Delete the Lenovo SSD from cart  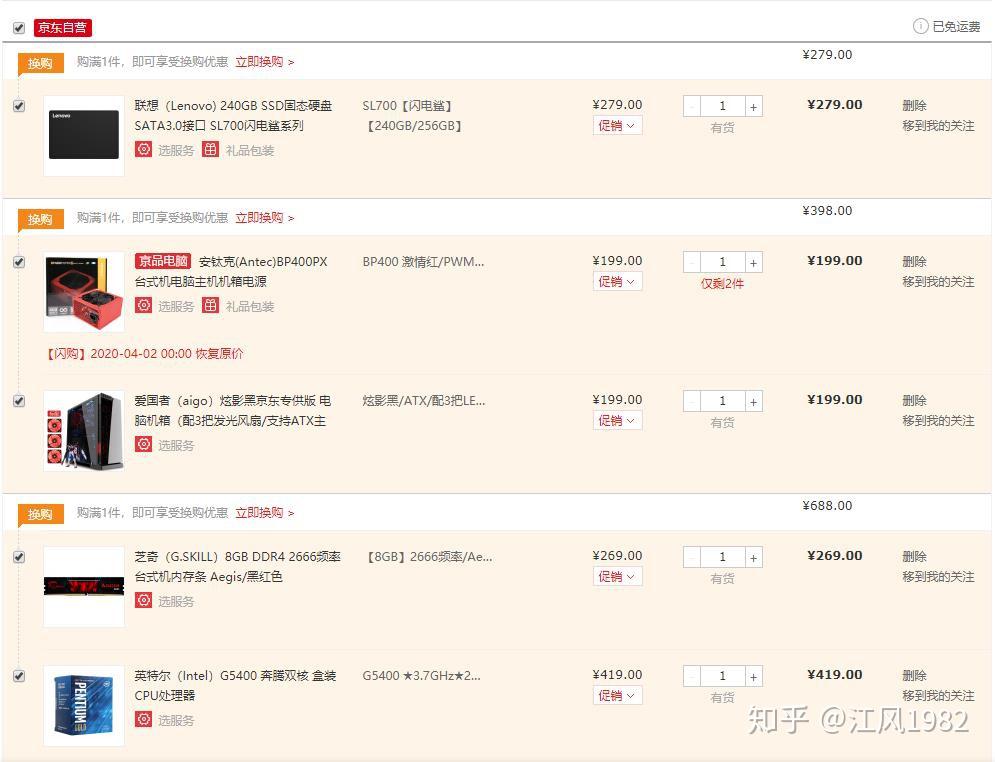914,105
